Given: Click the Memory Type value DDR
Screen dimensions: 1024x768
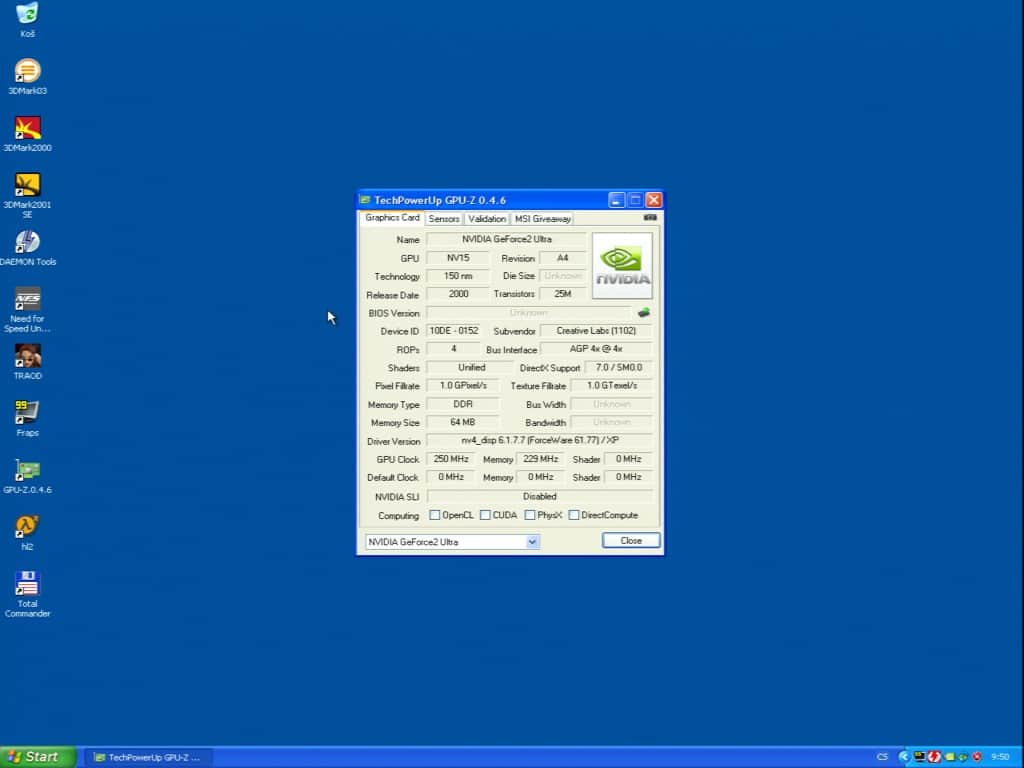Looking at the screenshot, I should point(462,404).
